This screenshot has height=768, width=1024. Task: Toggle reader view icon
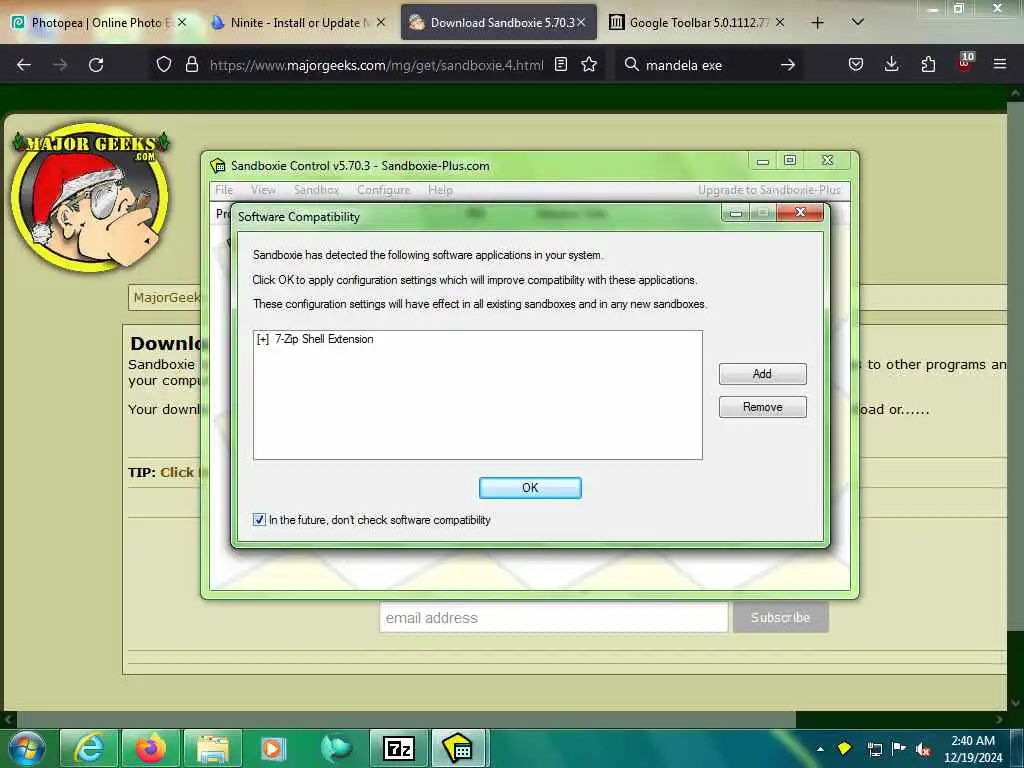click(561, 65)
